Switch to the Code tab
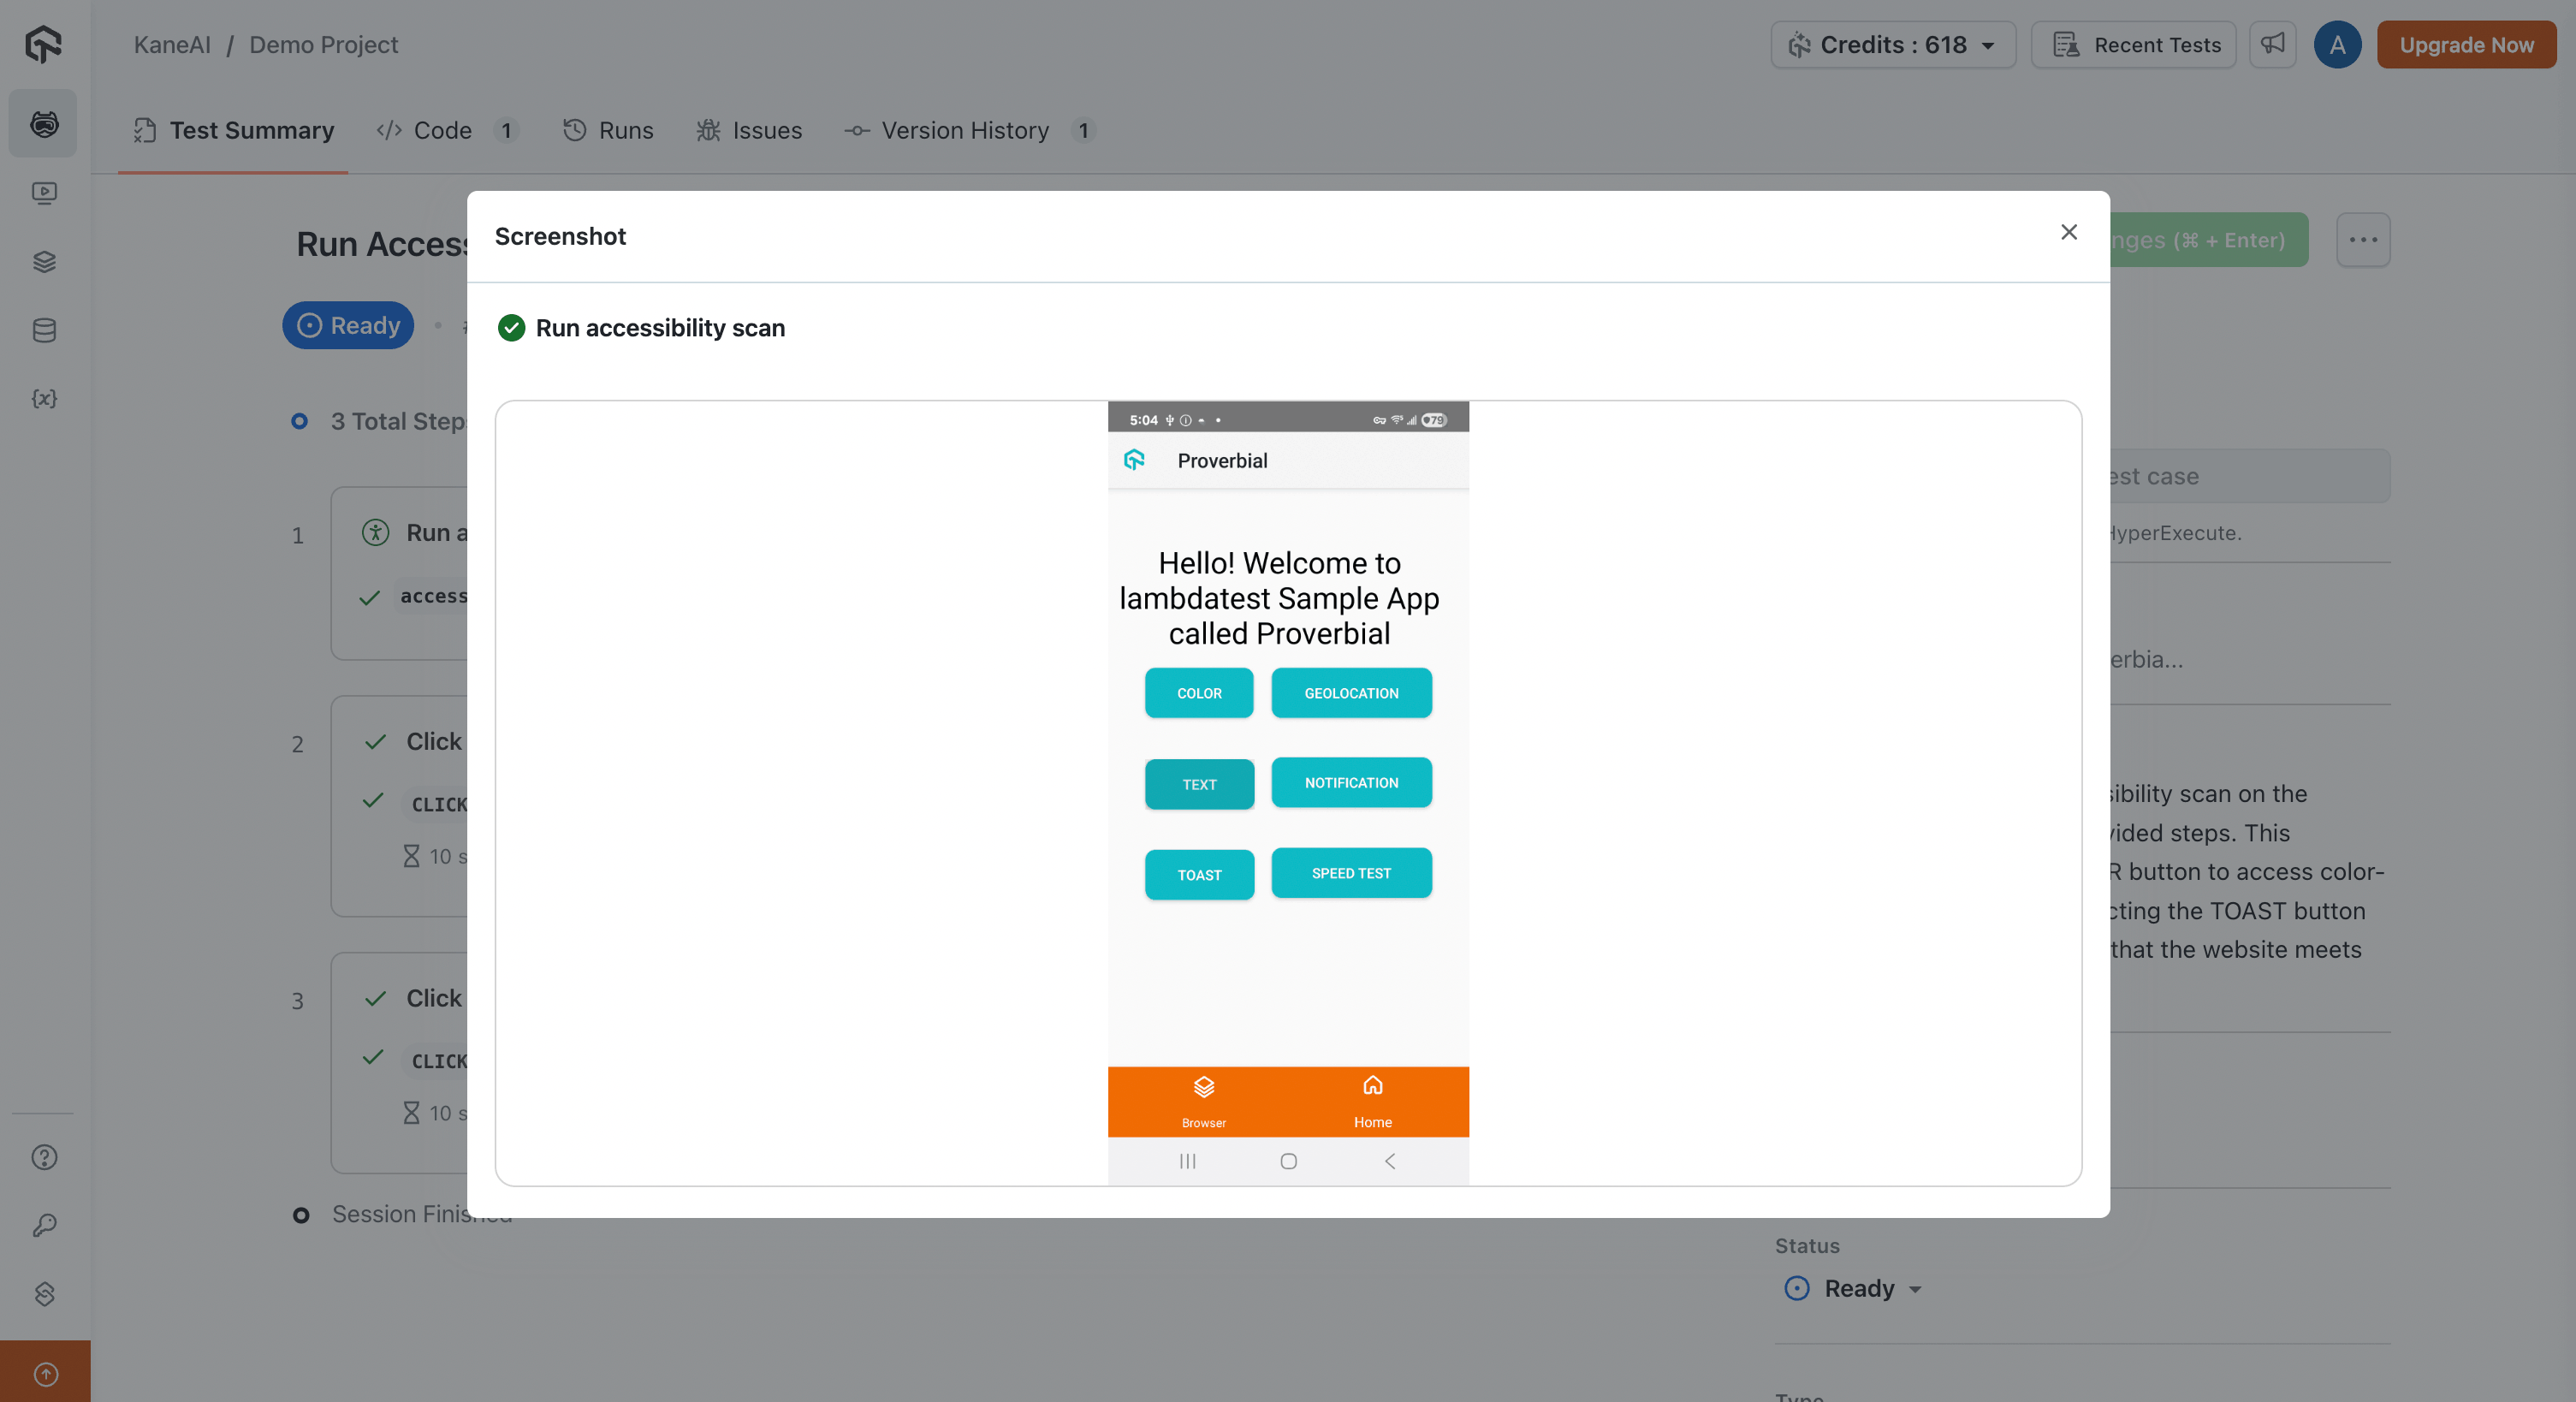This screenshot has width=2576, height=1402. coord(442,130)
